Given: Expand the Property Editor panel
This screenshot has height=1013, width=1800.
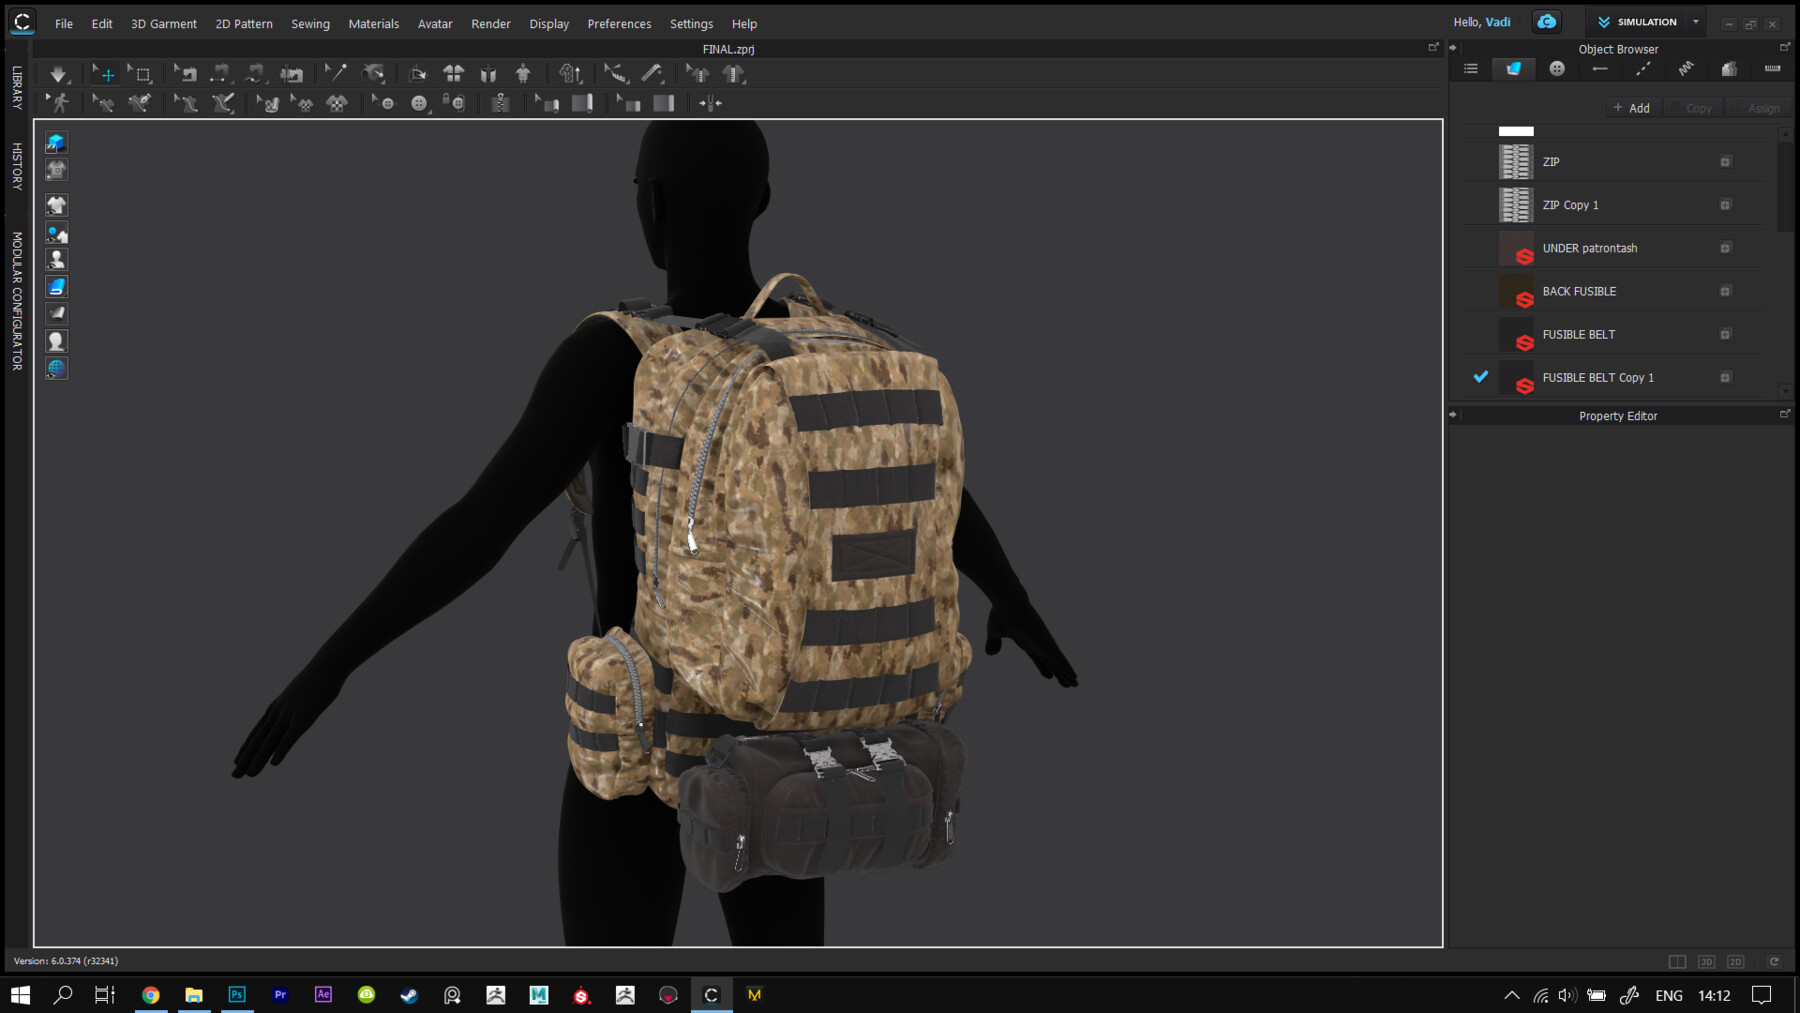Looking at the screenshot, I should tap(1786, 414).
